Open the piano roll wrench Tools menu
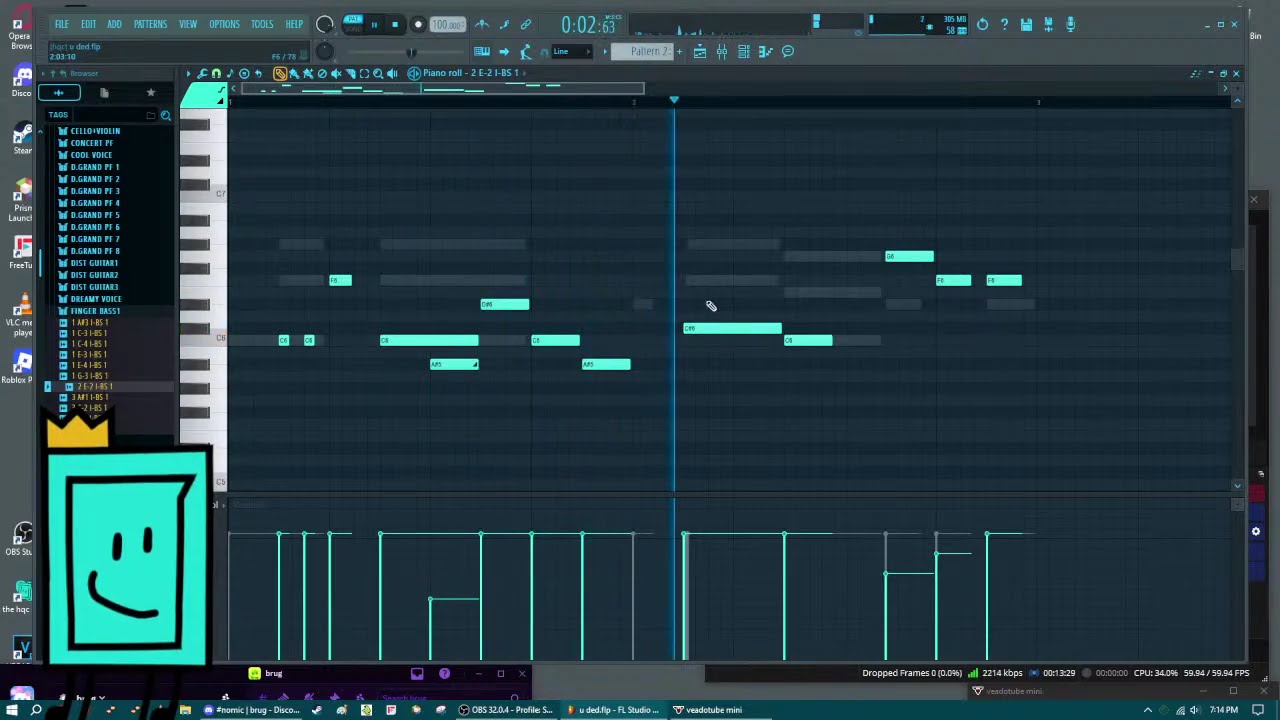 click(202, 73)
